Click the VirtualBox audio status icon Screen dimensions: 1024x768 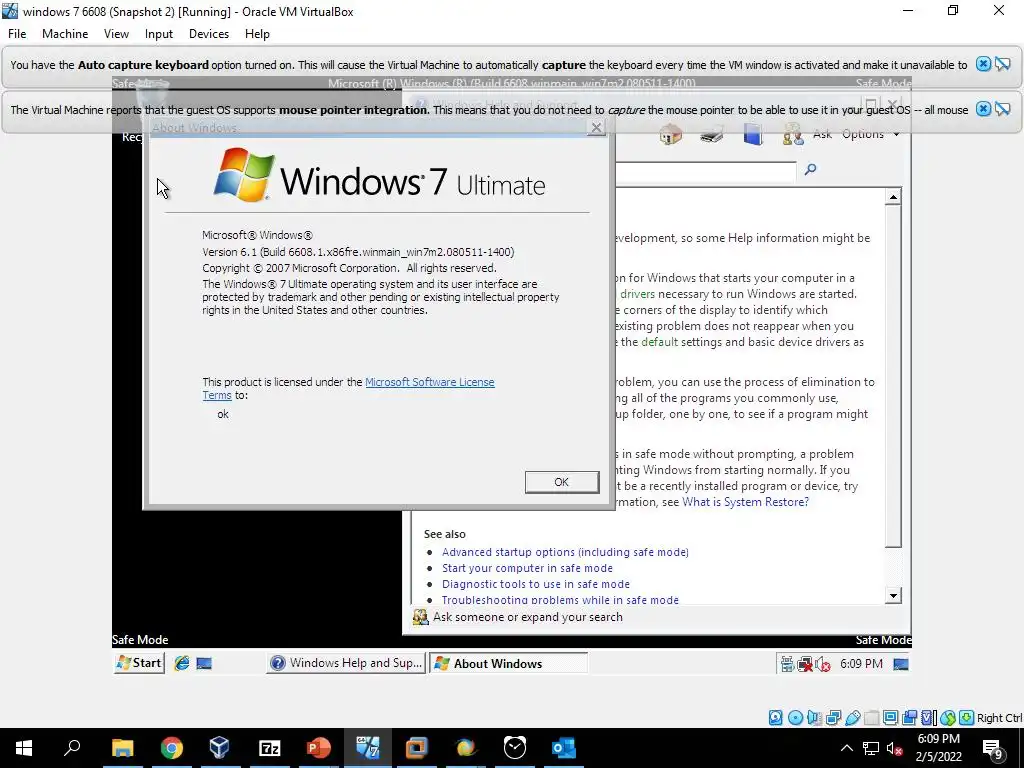(814, 718)
